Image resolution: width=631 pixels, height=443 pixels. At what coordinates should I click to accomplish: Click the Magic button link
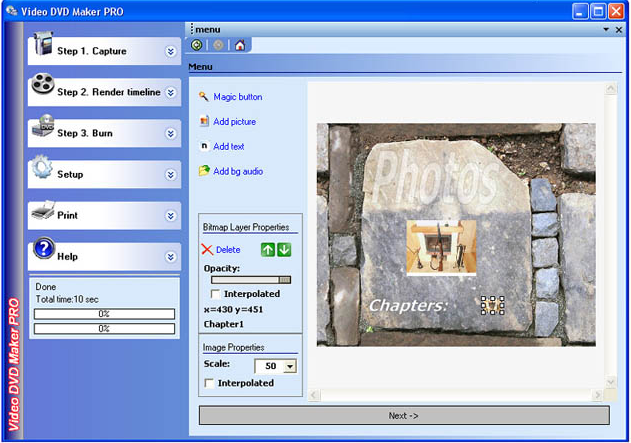tap(238, 97)
